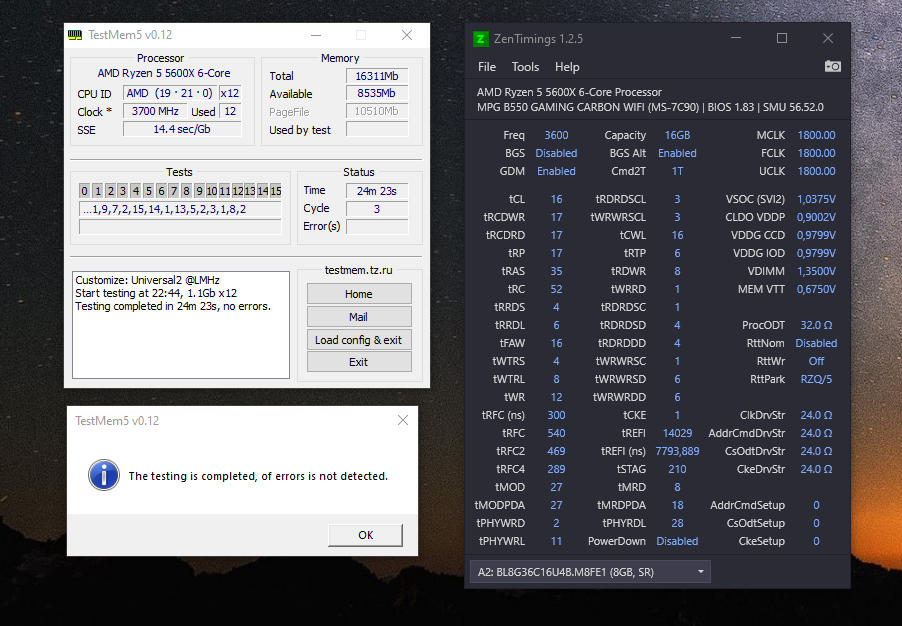902x626 pixels.
Task: Click the Mail button in TestMem5
Action: coord(359,317)
